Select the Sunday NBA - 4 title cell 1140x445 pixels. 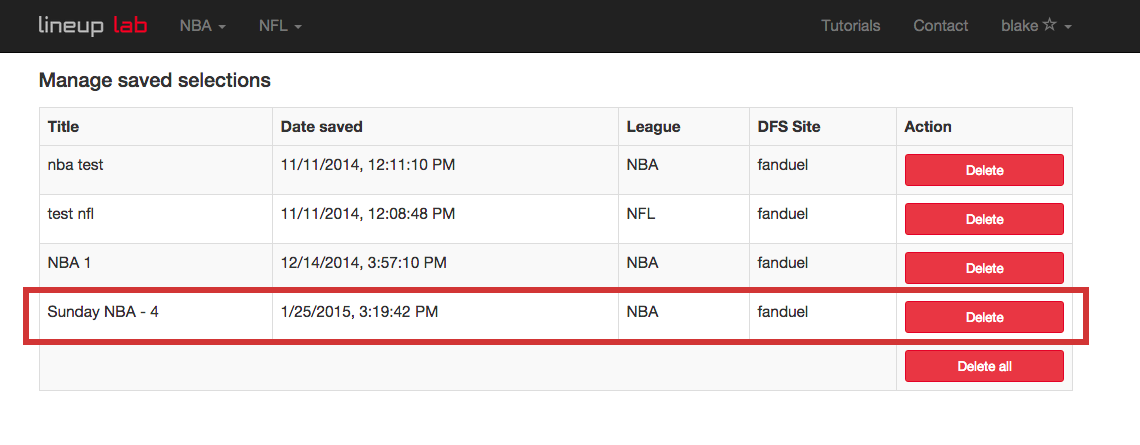tap(156, 315)
